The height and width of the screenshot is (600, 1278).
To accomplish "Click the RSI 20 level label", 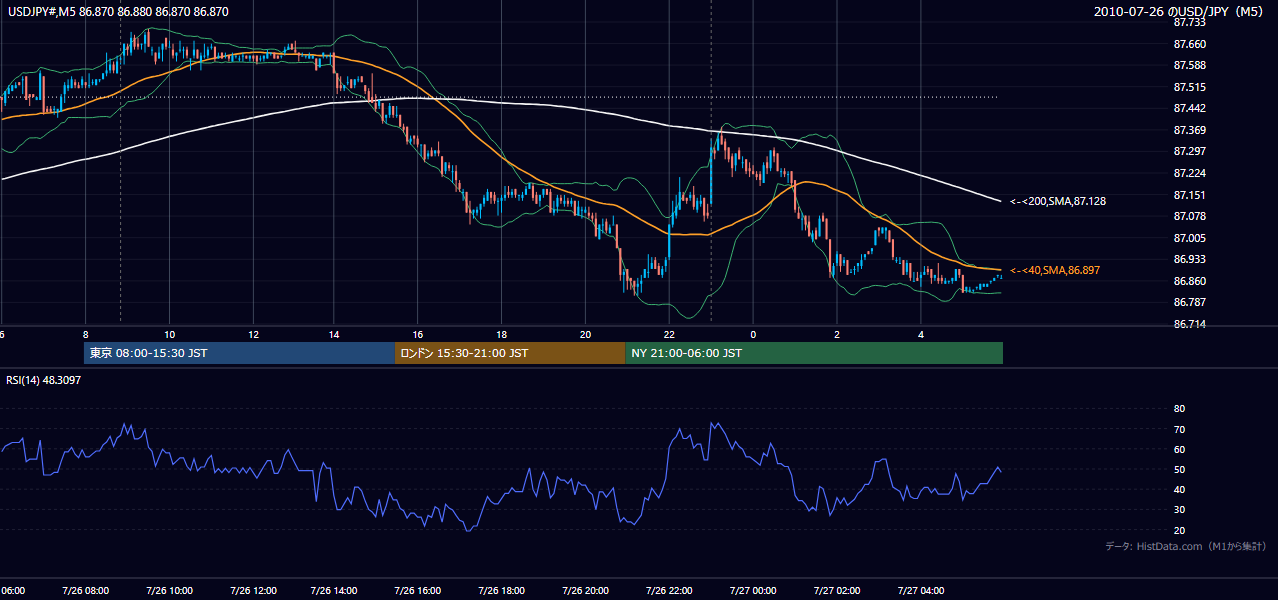I will click(1179, 530).
